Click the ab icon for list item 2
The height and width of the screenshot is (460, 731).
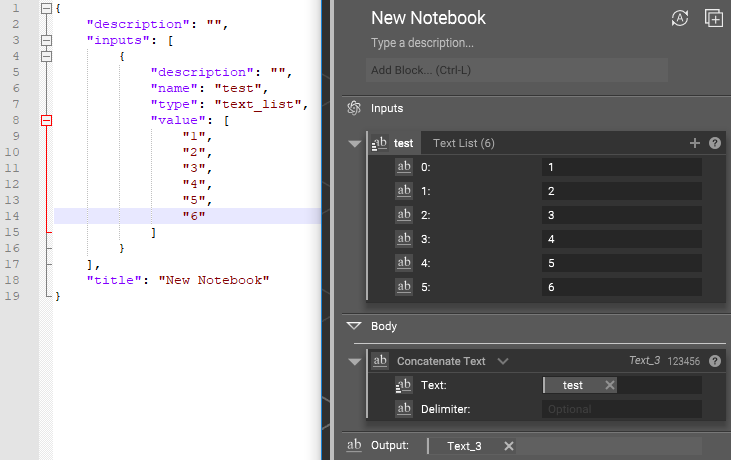pos(404,215)
